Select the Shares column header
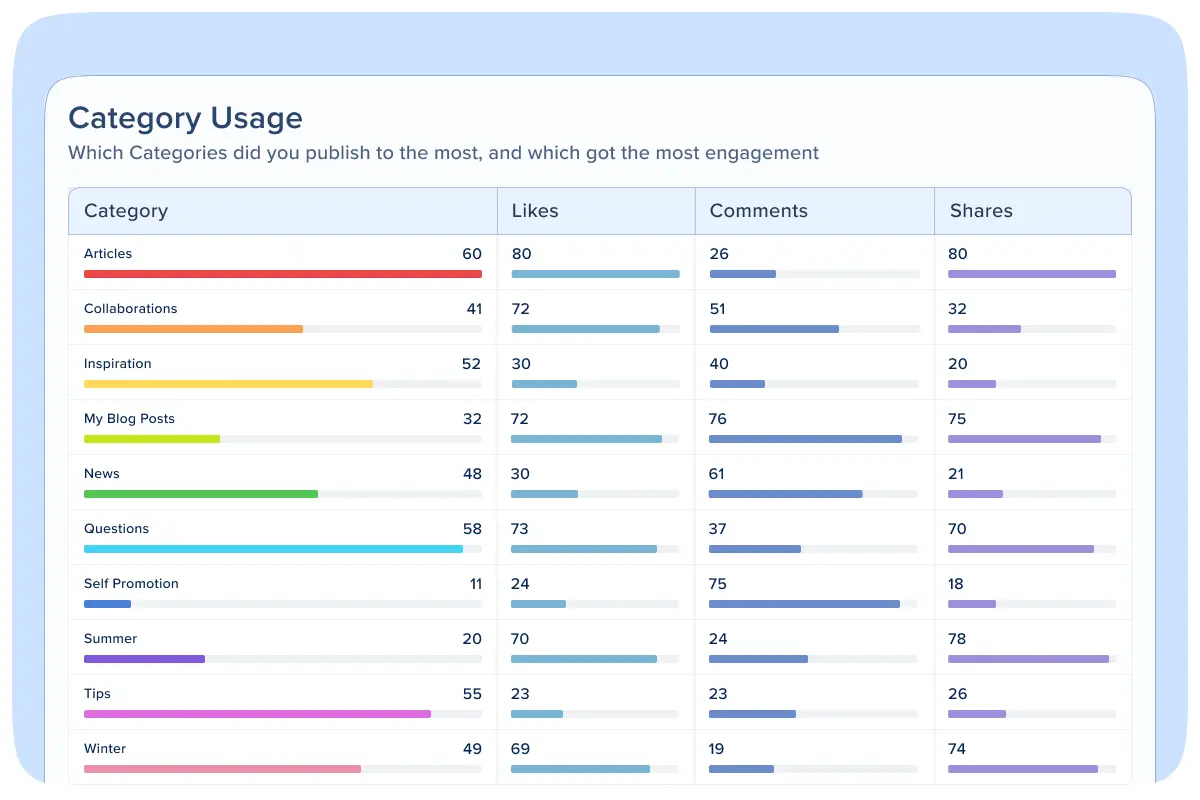Viewport: 1200px width, 800px height. (981, 211)
